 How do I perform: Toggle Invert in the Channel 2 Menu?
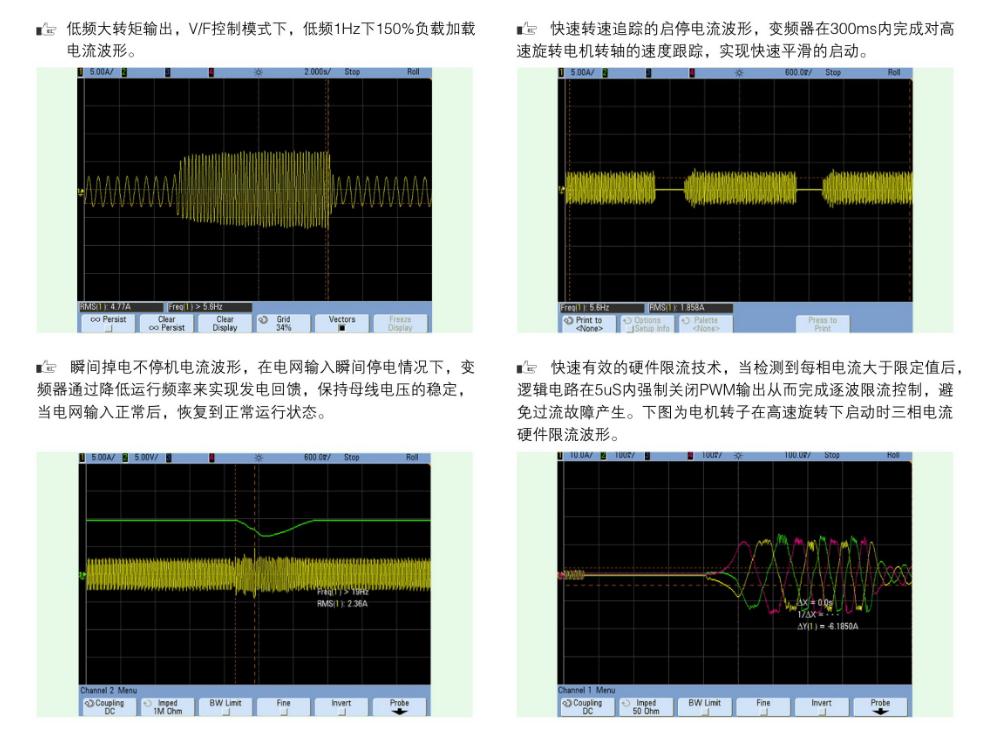(342, 706)
